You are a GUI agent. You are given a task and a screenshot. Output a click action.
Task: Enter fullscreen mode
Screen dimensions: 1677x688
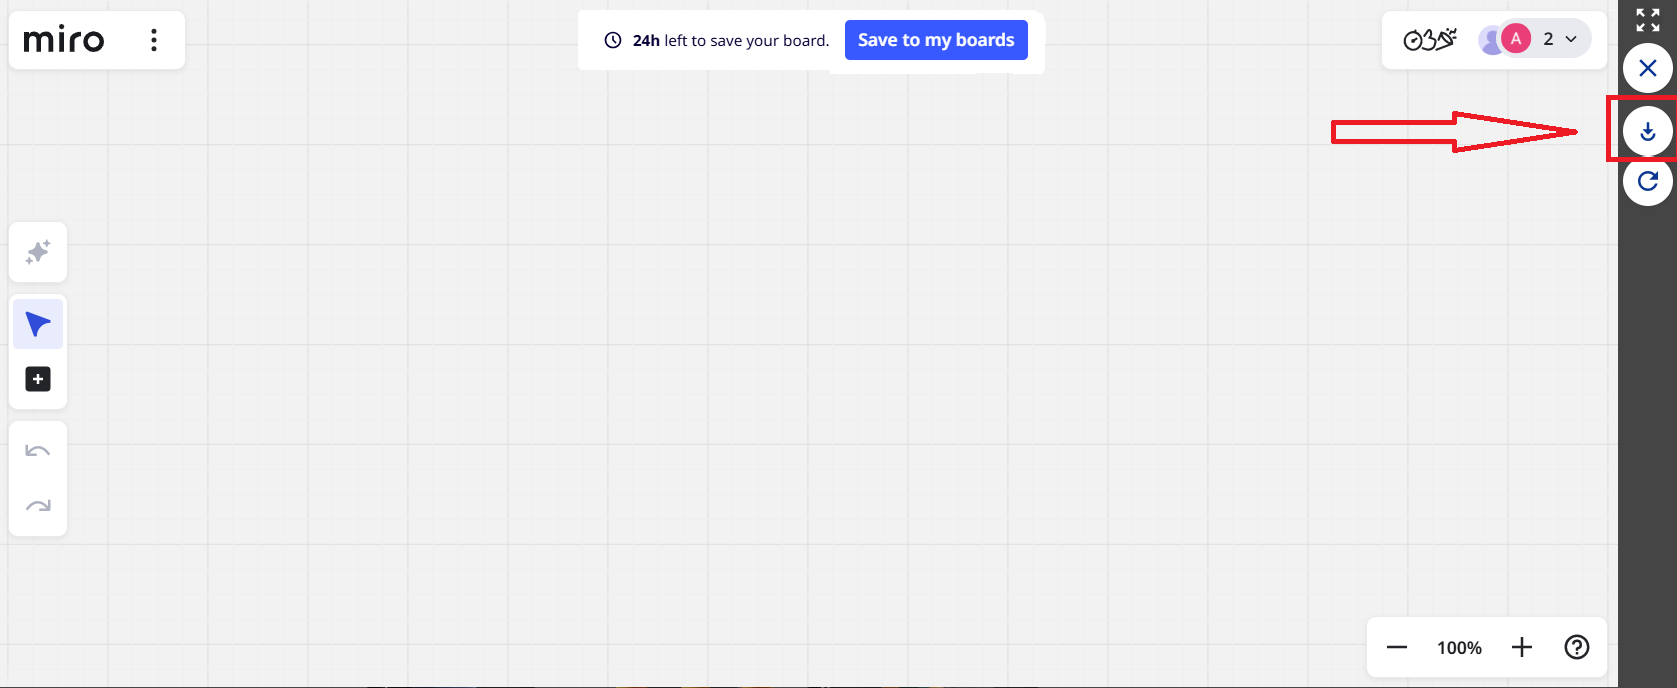[1647, 19]
